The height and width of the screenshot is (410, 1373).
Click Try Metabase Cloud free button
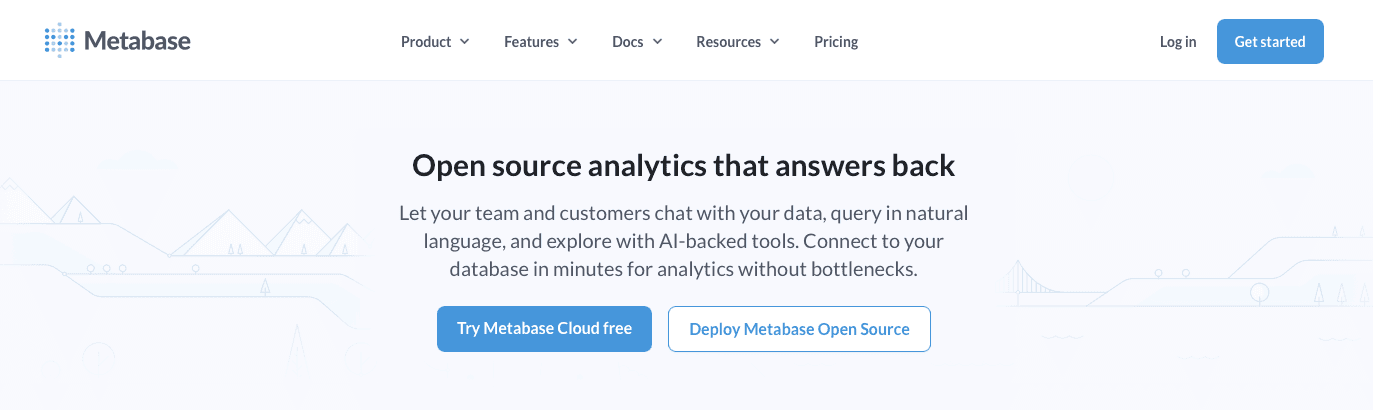(544, 329)
